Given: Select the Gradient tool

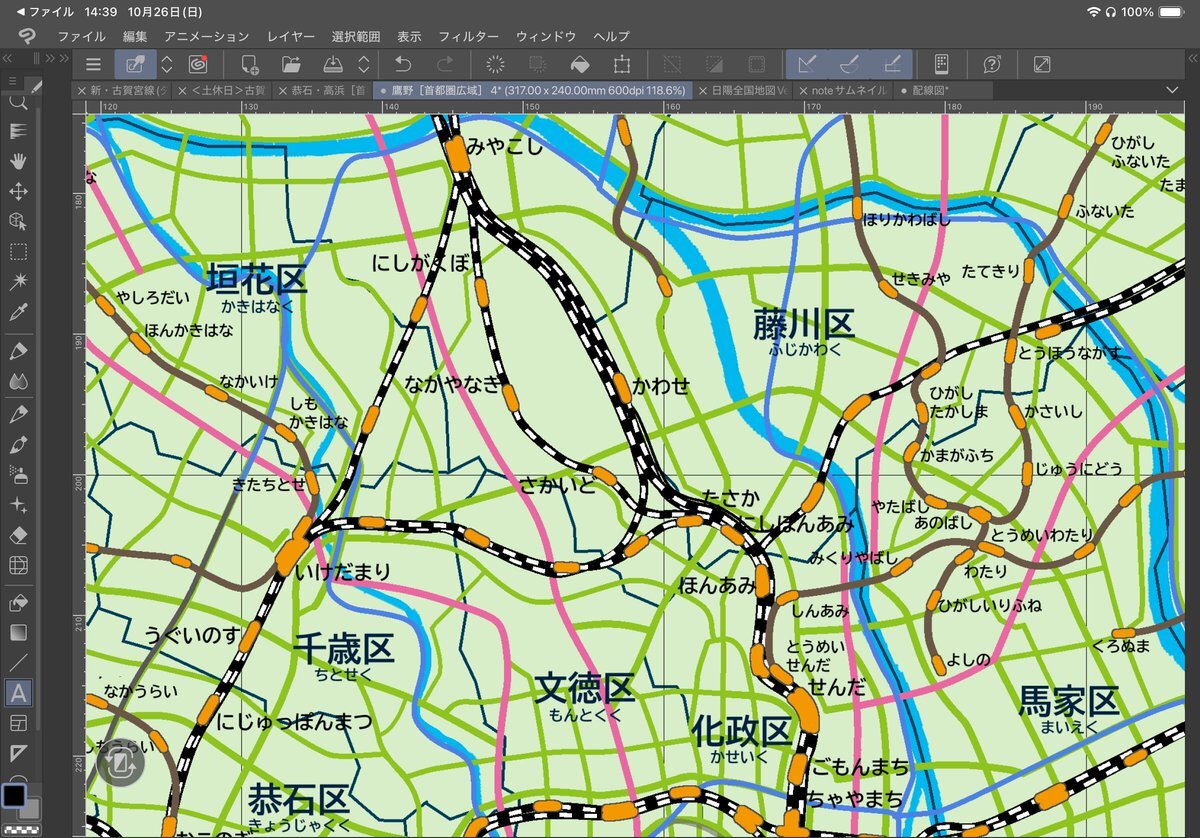Looking at the screenshot, I should pos(18,632).
